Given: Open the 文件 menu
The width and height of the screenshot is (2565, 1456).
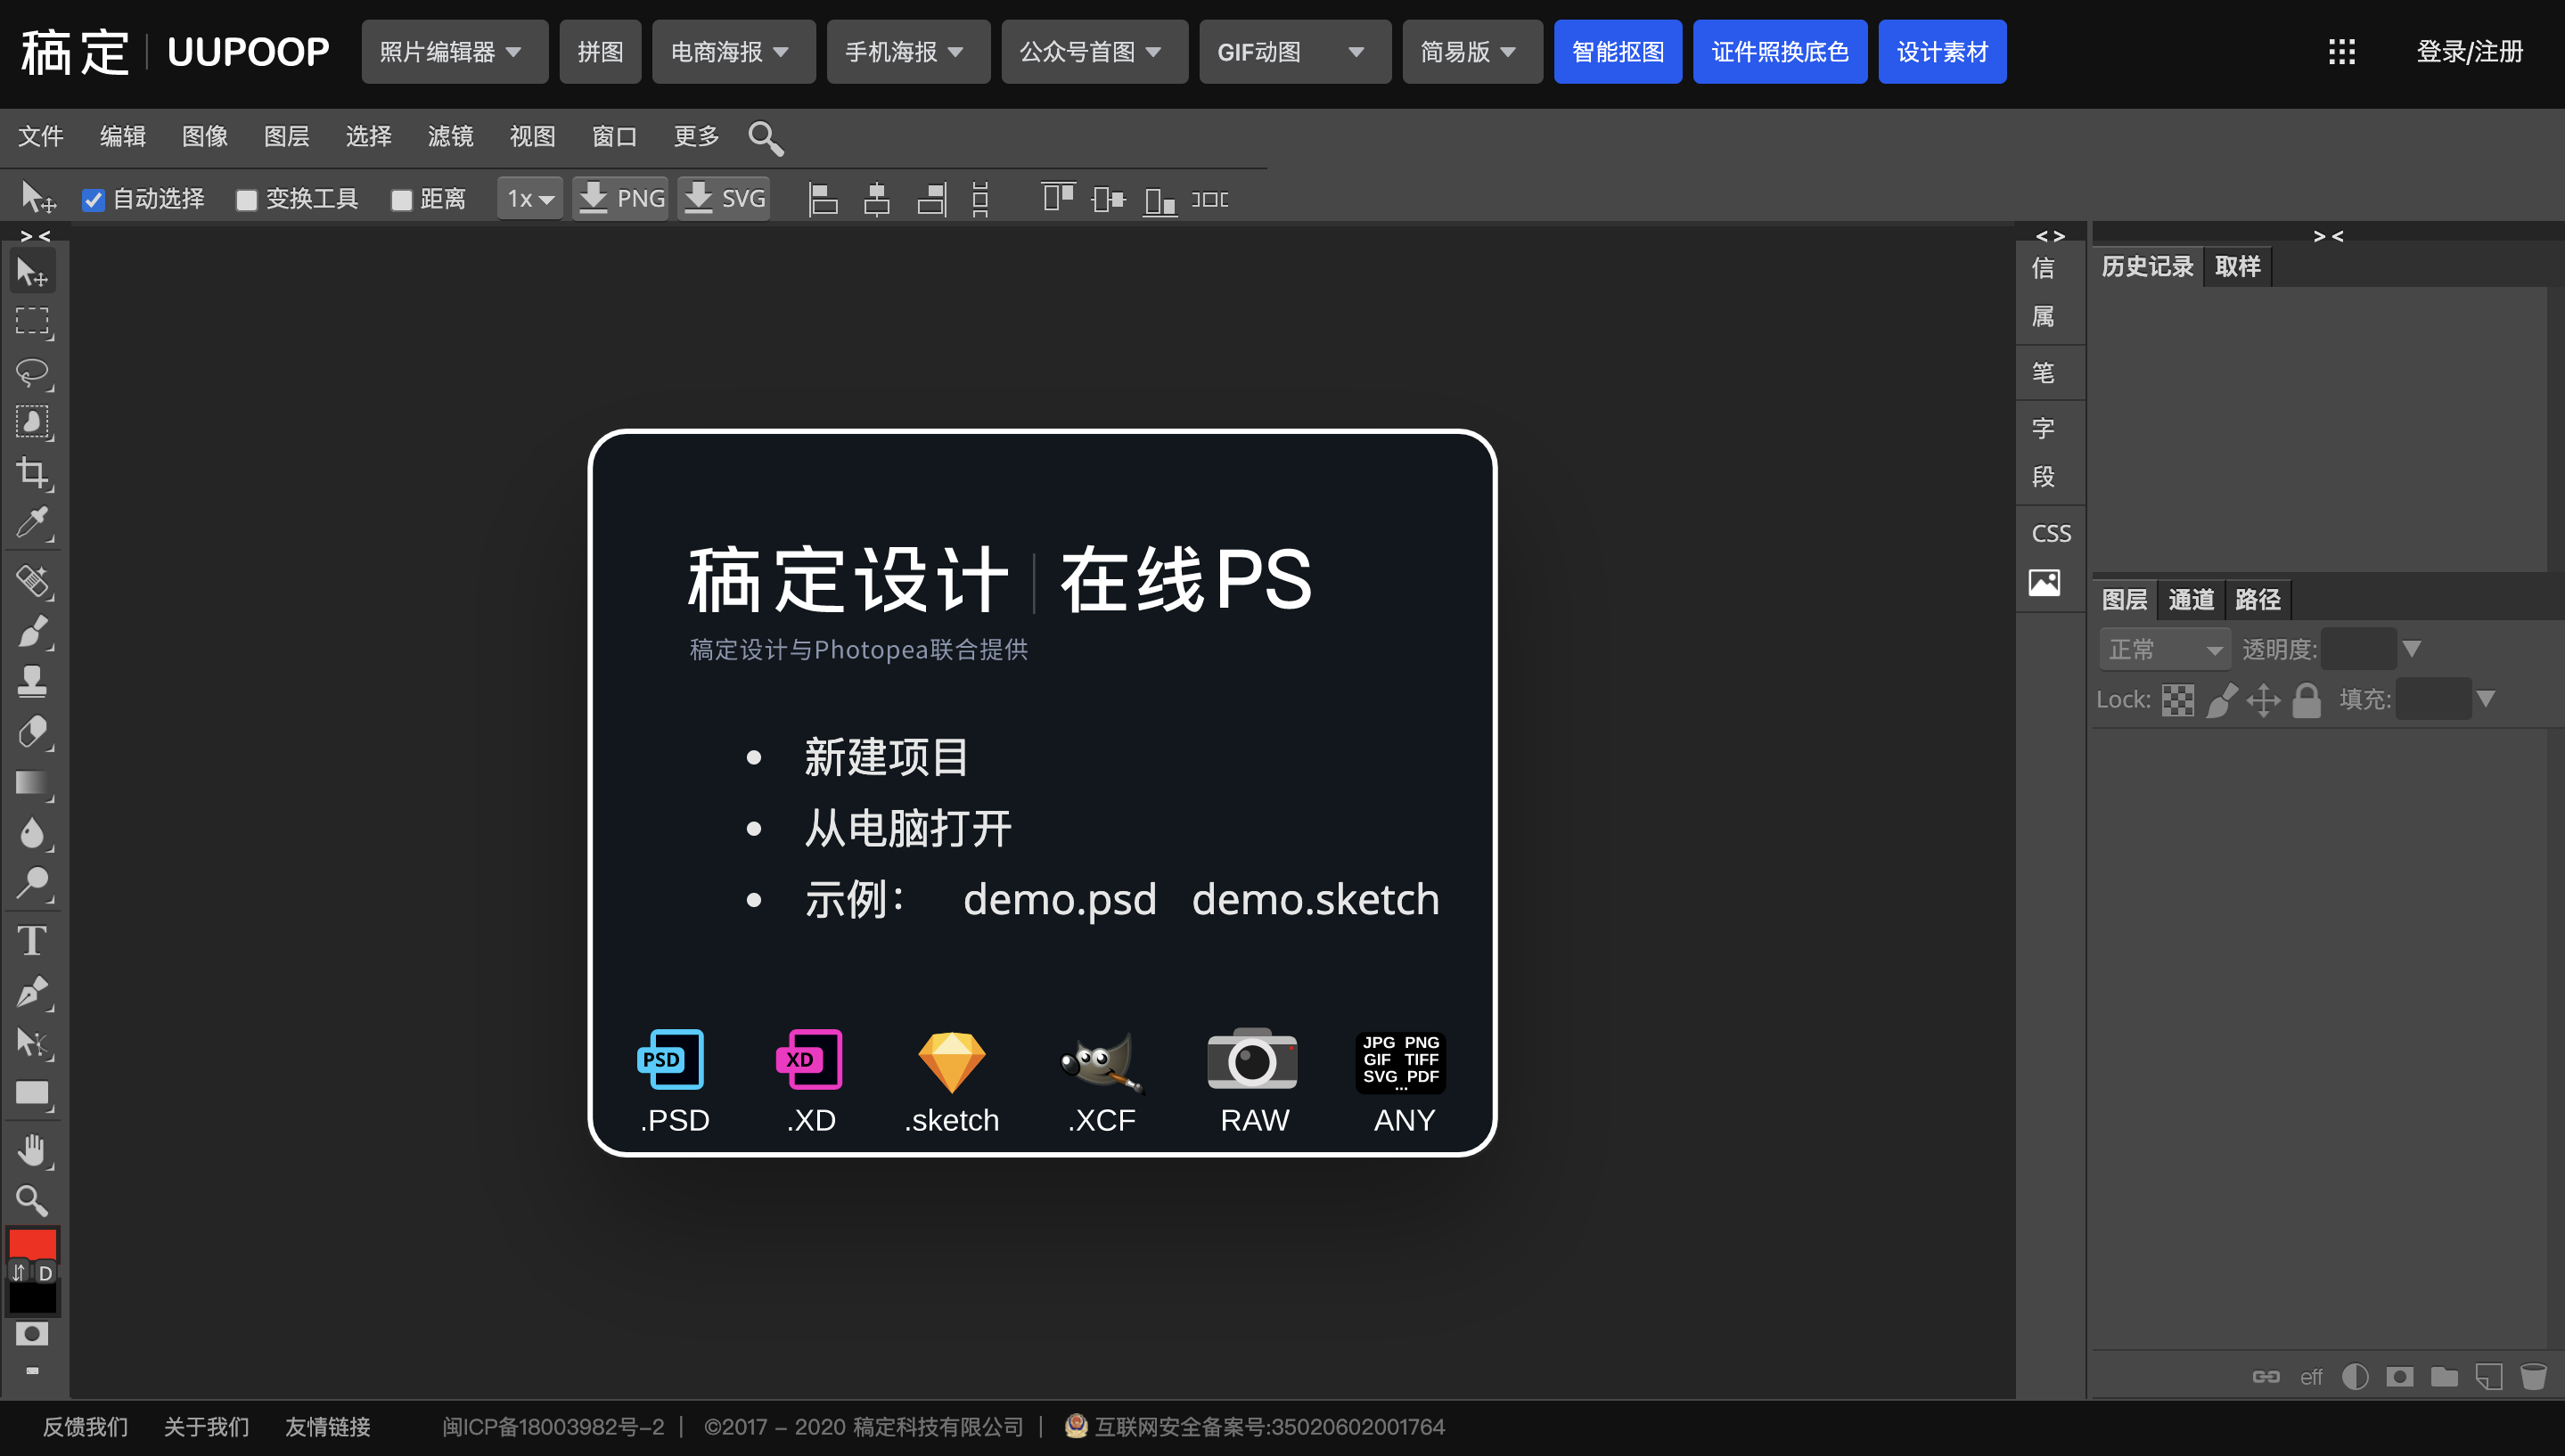Looking at the screenshot, I should tap(41, 137).
